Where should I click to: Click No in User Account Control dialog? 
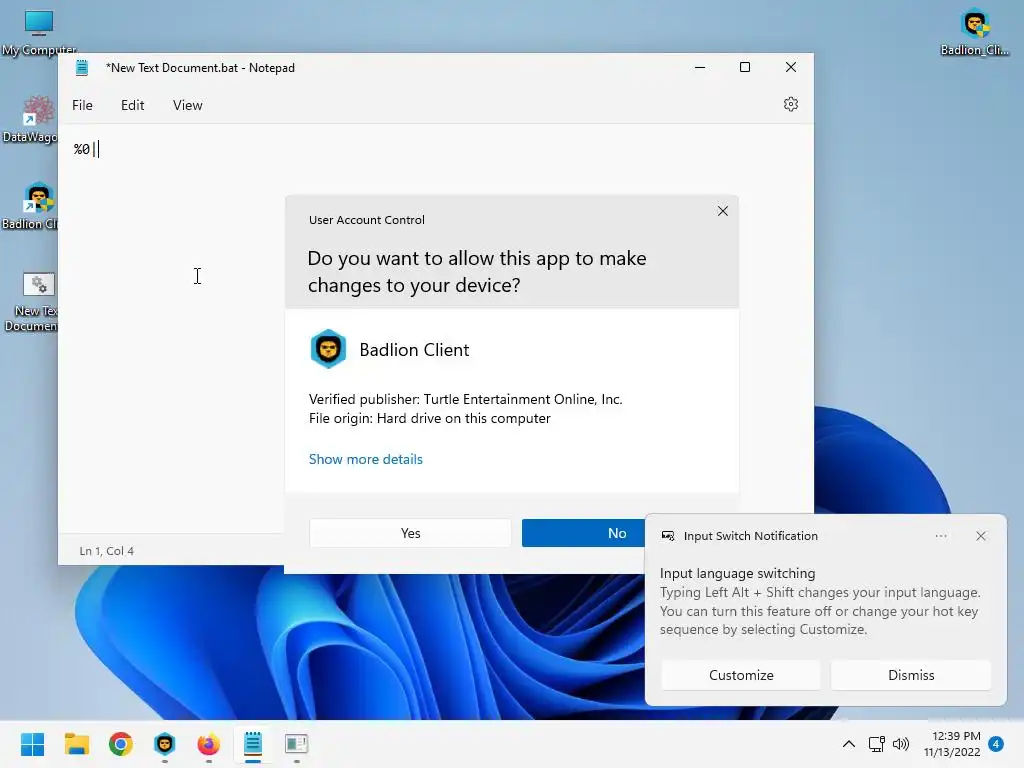[583, 533]
